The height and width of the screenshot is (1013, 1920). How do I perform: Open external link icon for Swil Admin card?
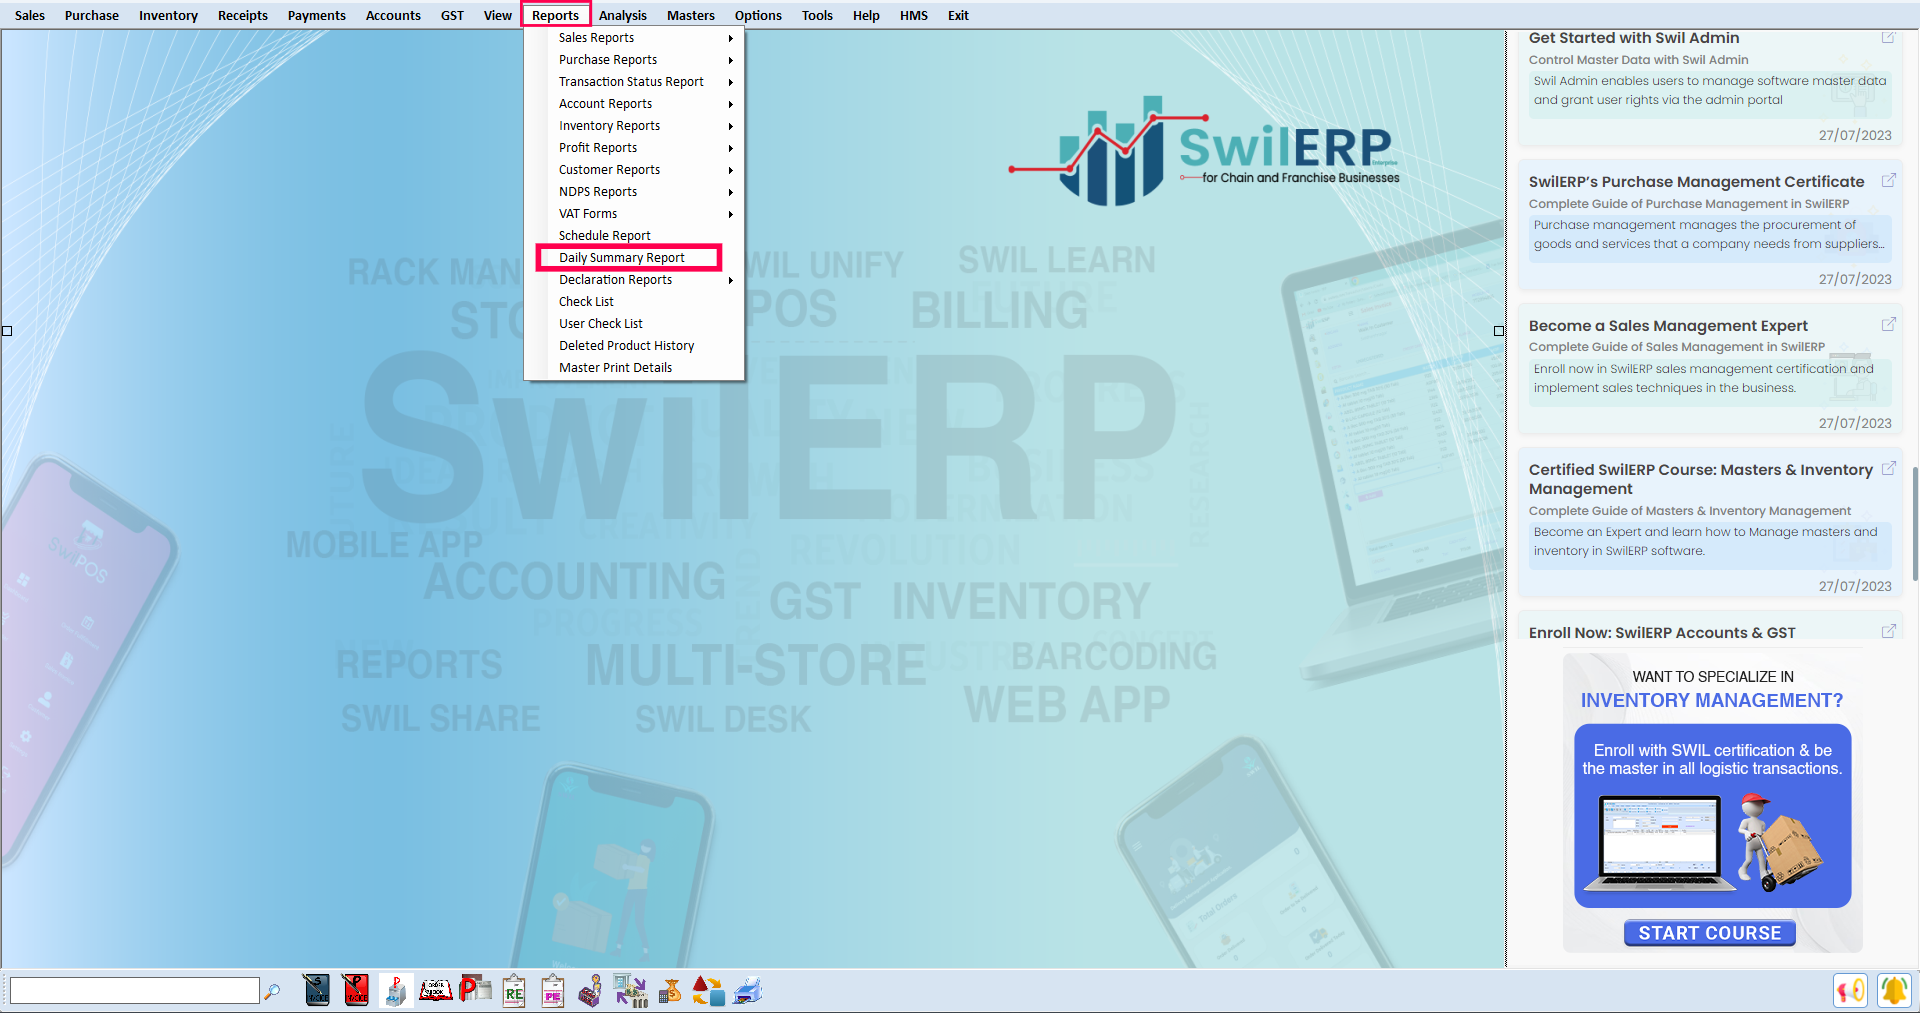(1888, 37)
